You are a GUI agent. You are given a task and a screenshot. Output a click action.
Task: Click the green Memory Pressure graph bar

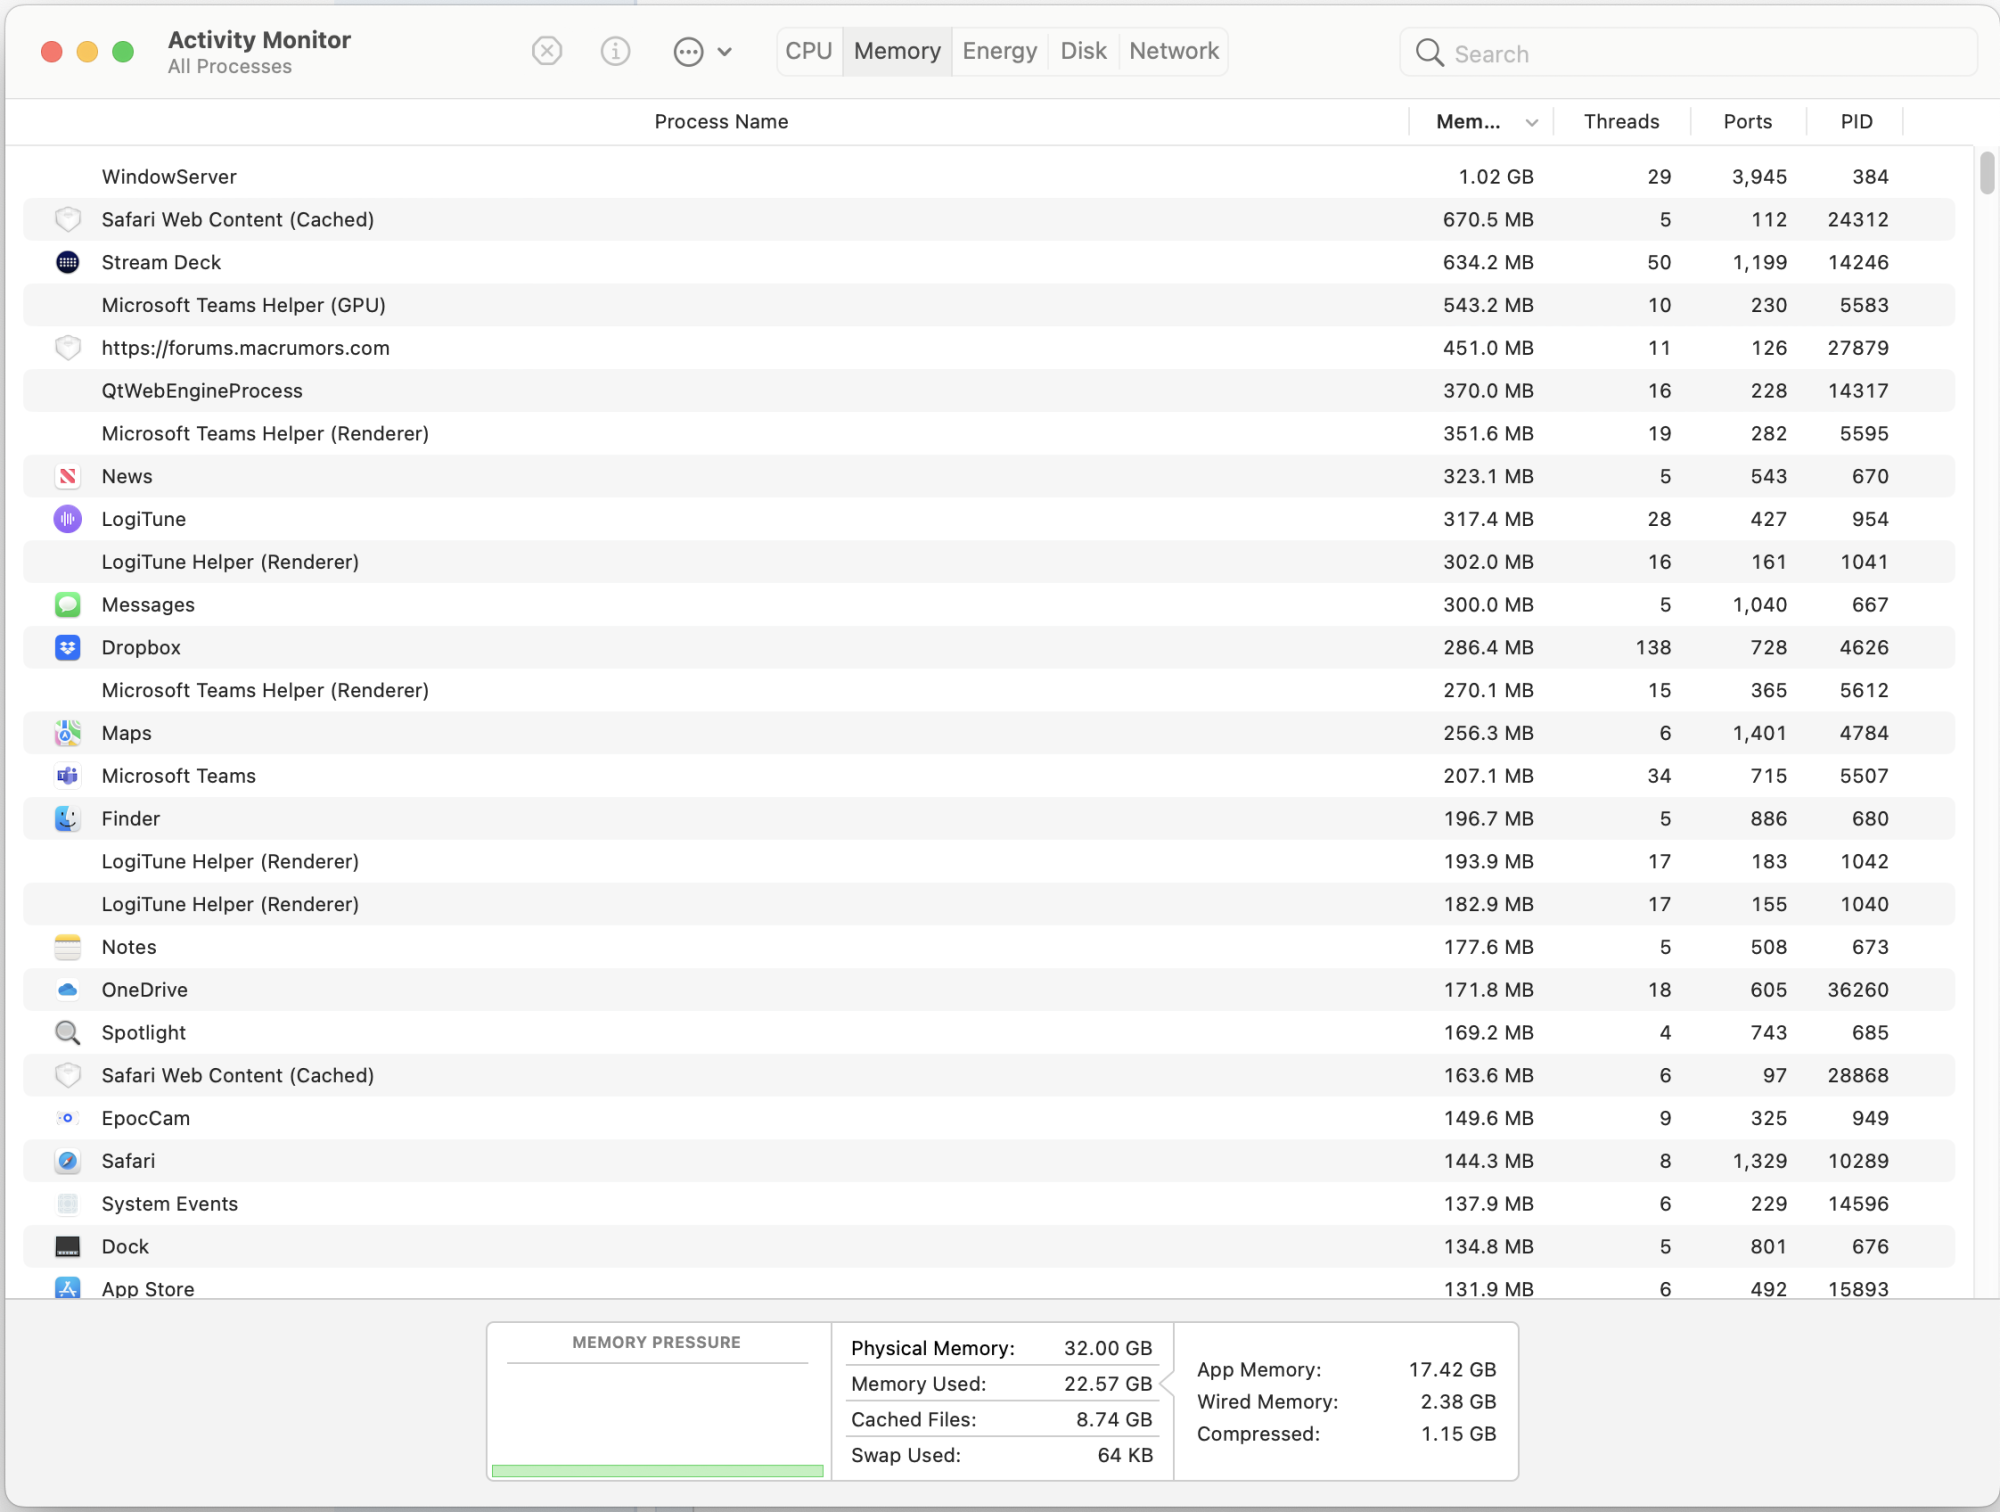[x=657, y=1470]
